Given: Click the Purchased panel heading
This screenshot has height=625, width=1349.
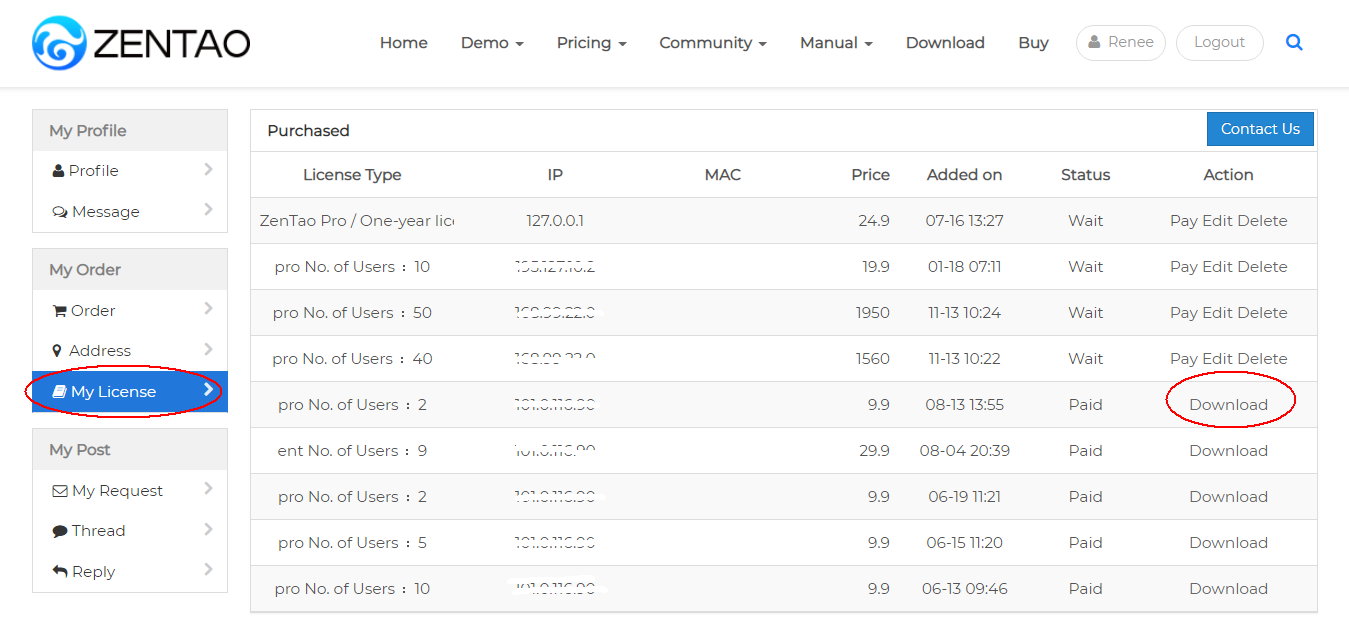Looking at the screenshot, I should [308, 130].
